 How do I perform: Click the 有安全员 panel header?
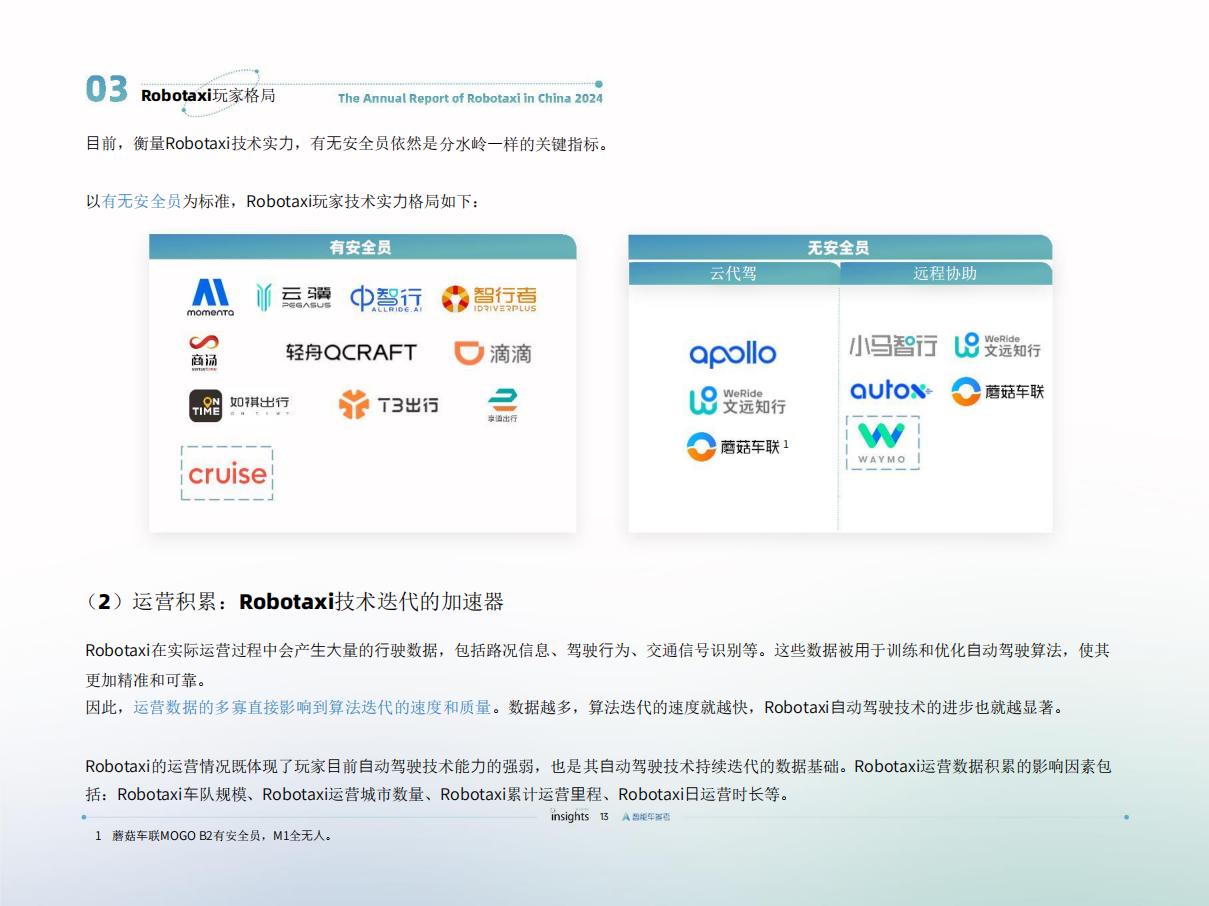[362, 247]
